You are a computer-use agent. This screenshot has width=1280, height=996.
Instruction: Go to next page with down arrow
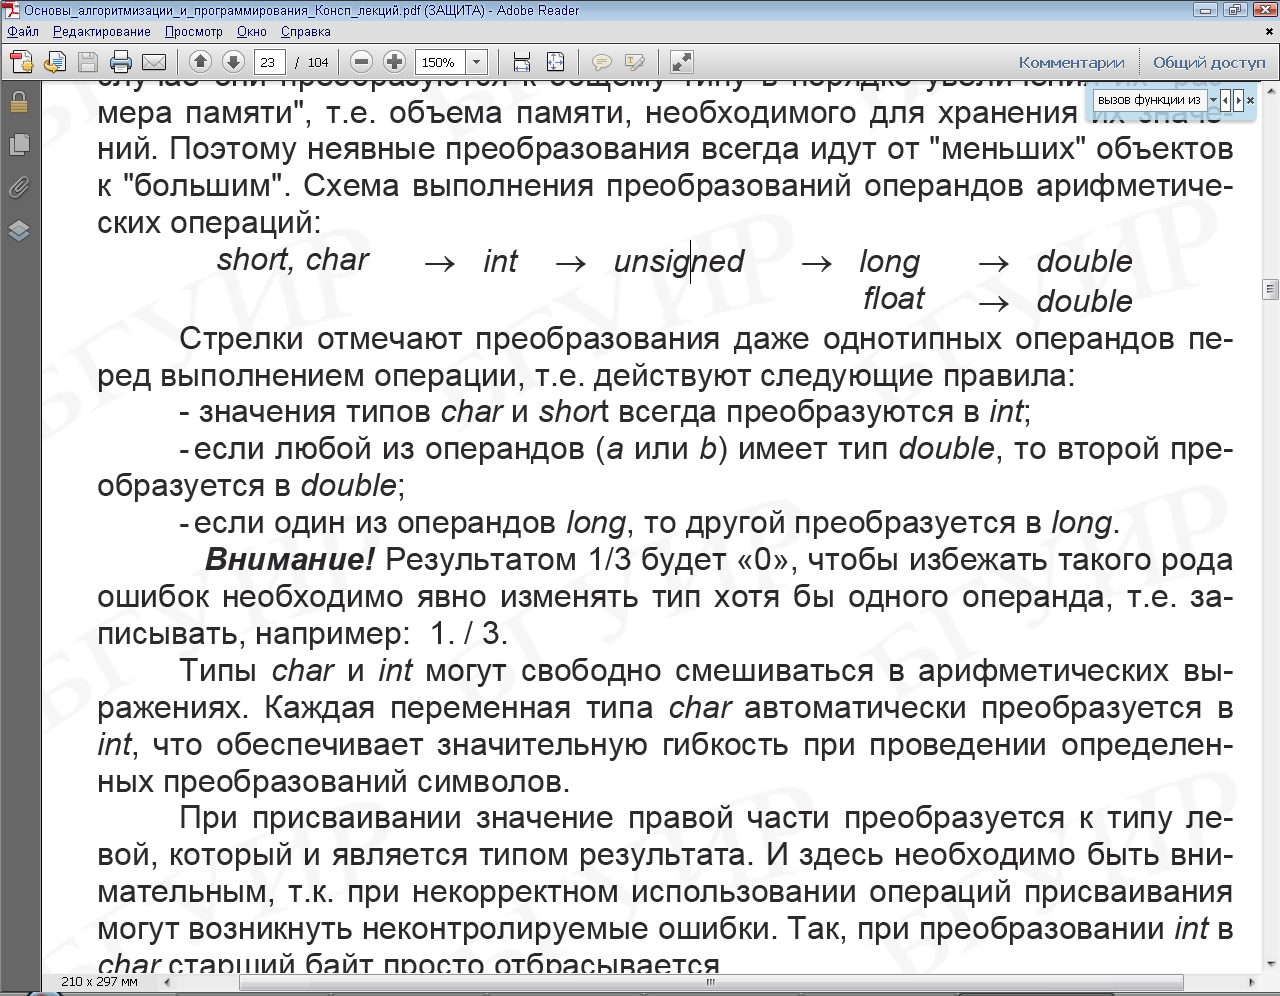(x=233, y=62)
